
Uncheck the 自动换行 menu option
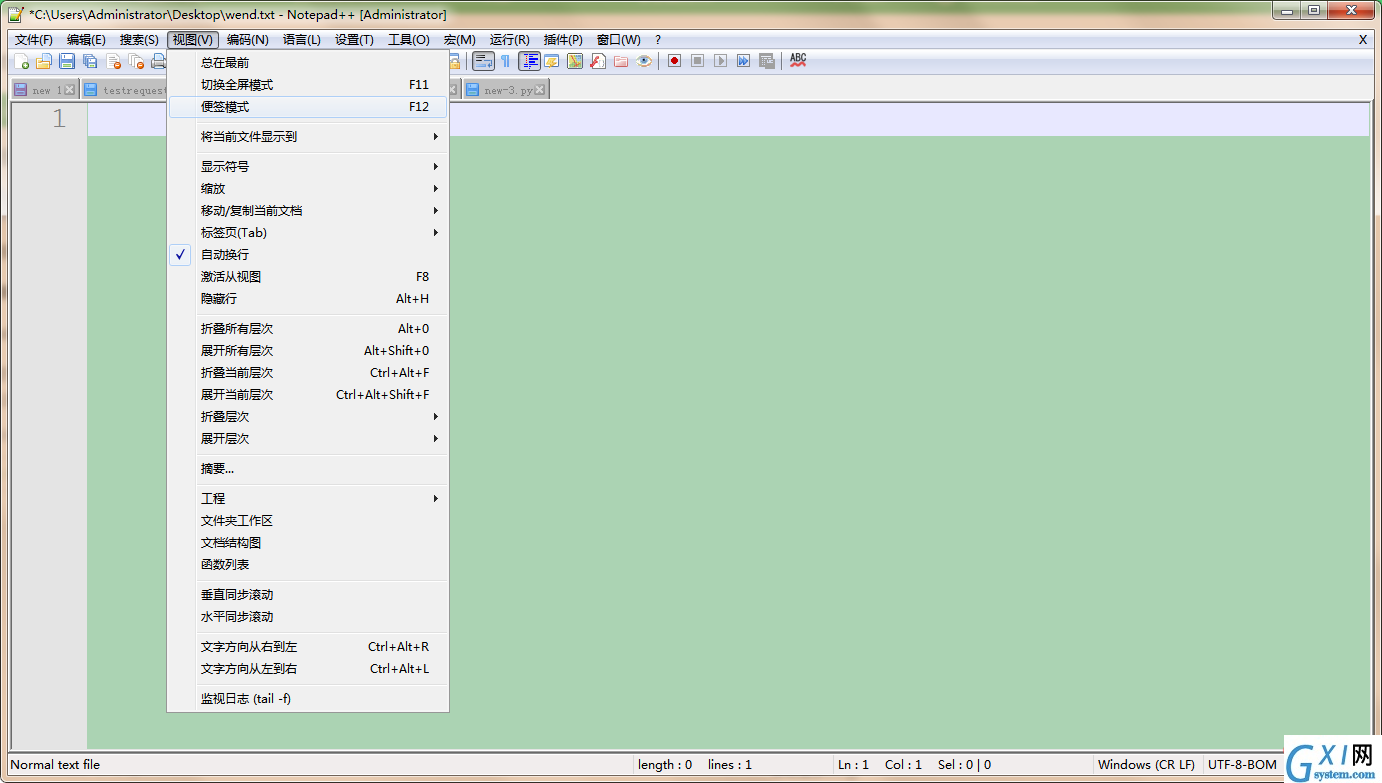point(308,255)
